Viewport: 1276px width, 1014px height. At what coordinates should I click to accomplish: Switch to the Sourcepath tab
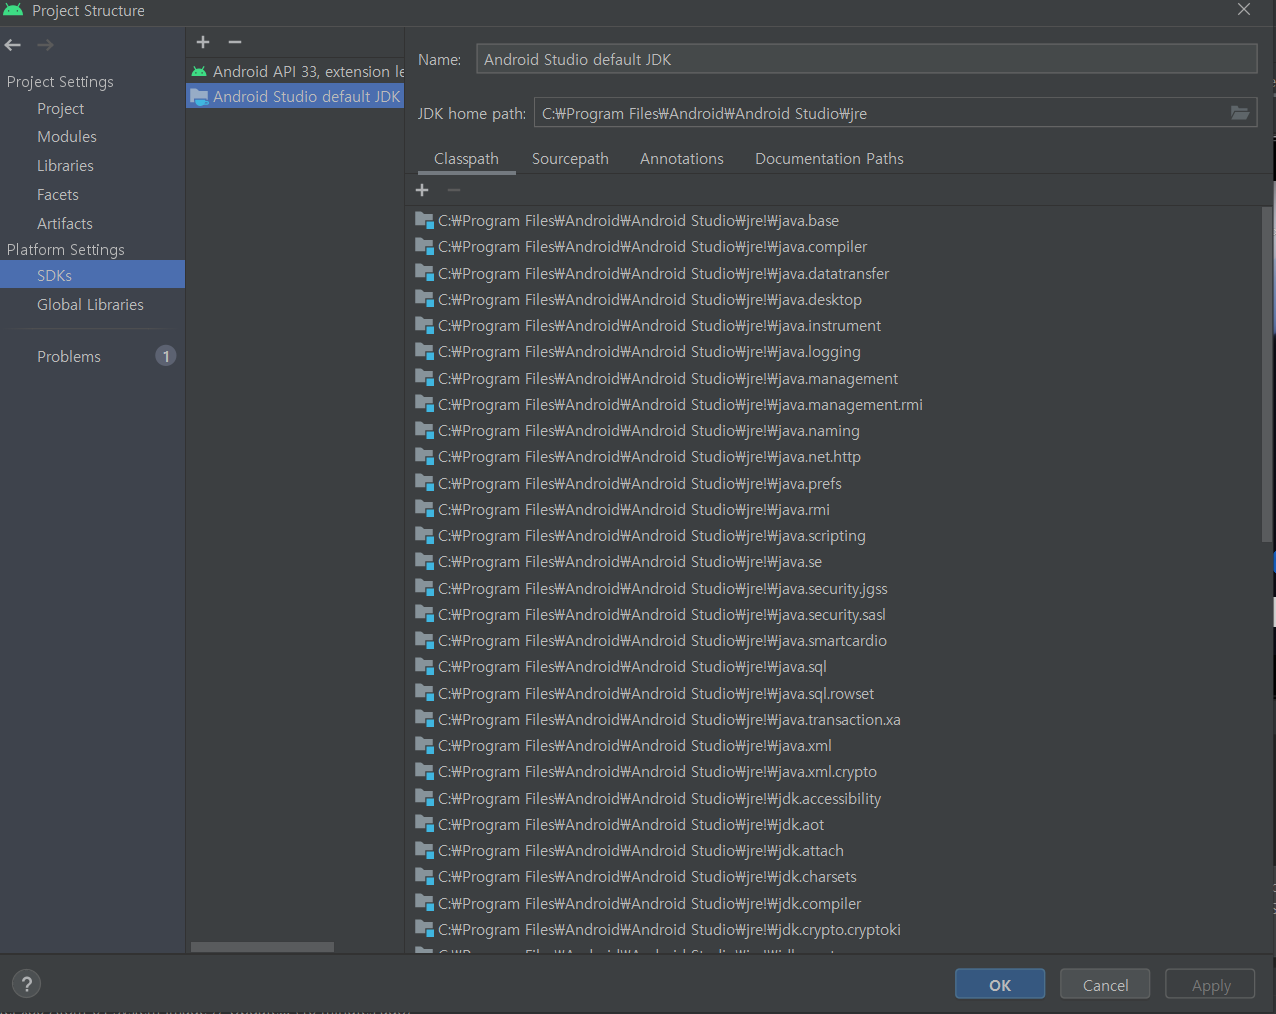tap(570, 158)
